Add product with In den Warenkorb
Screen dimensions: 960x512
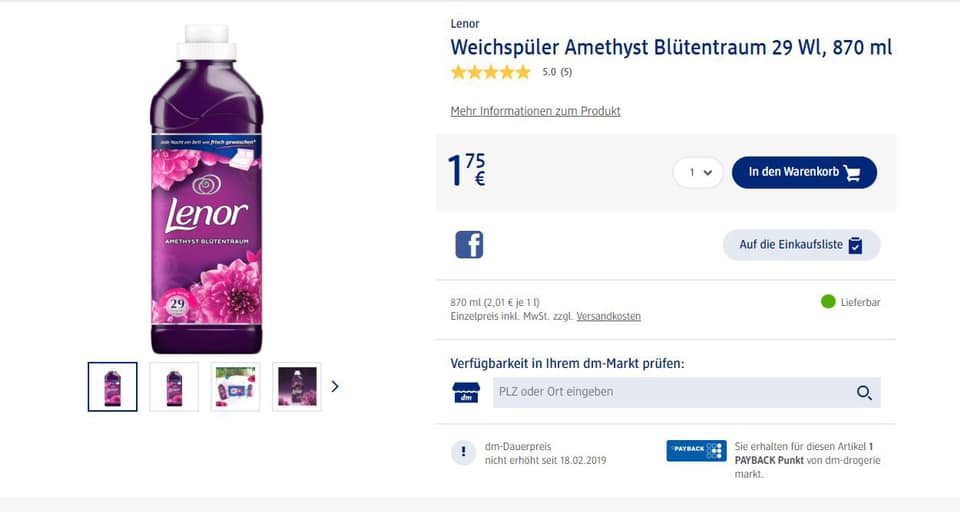[804, 173]
